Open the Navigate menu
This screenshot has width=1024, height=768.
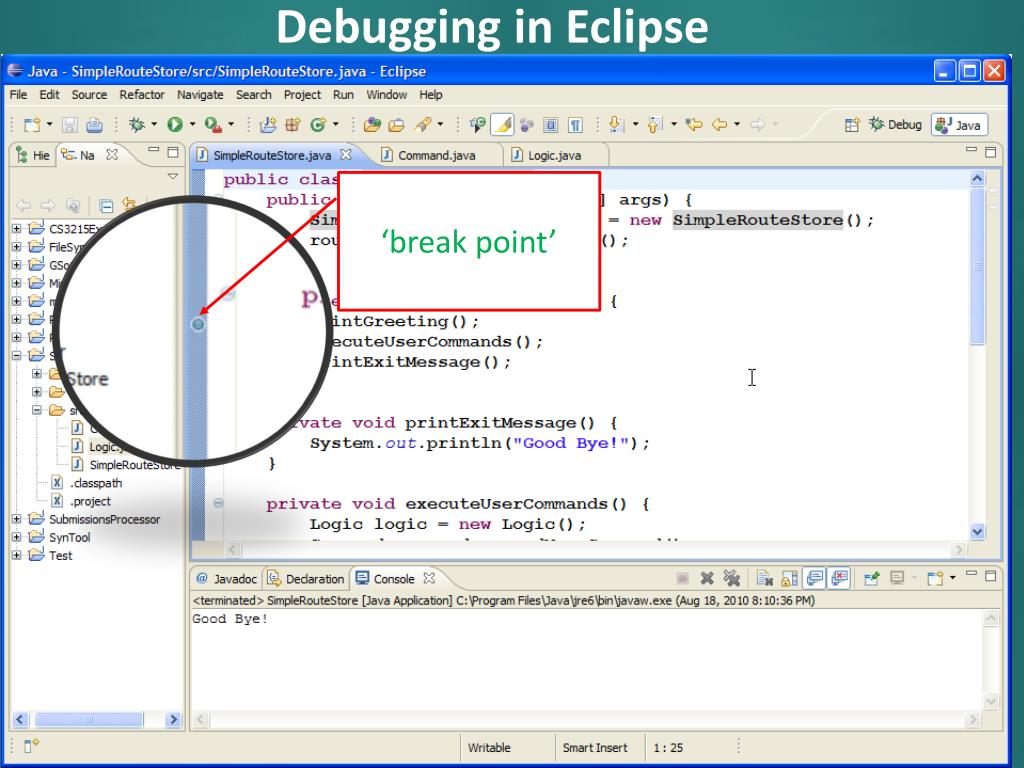[x=200, y=95]
